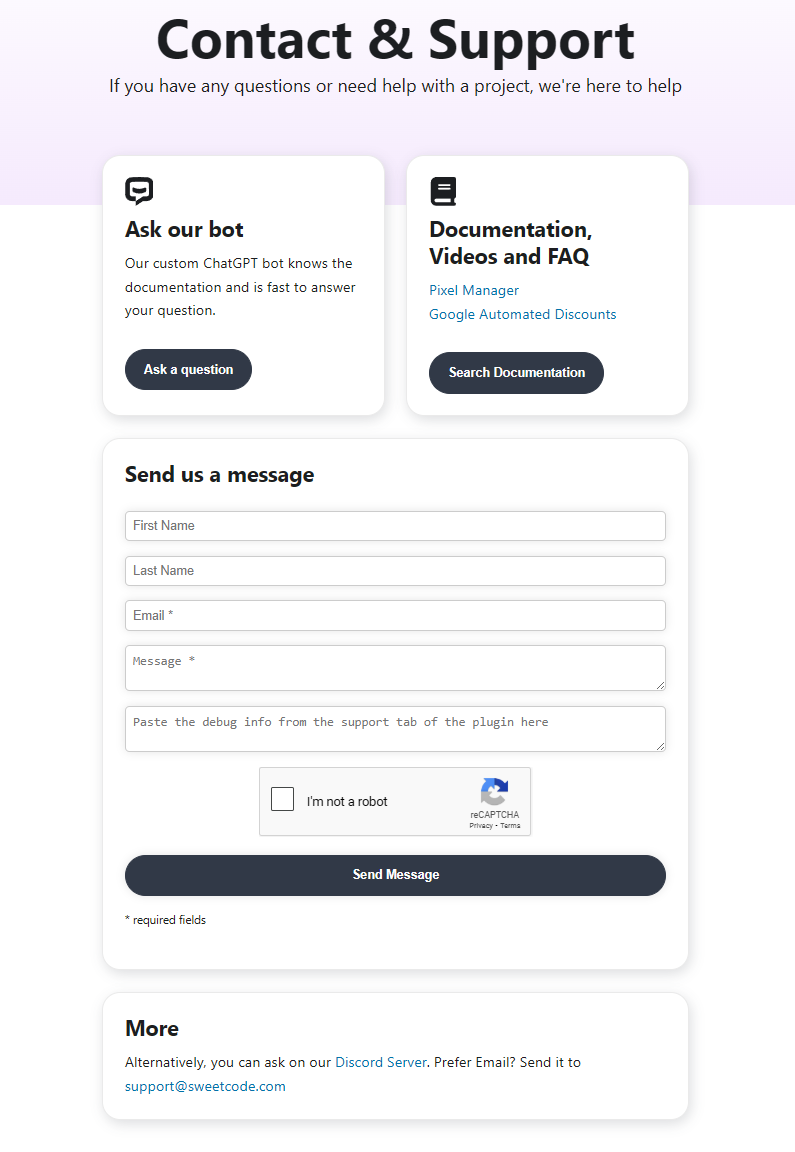The image size is (795, 1152).
Task: Open the Pixel Manager documentation link
Action: coord(474,290)
